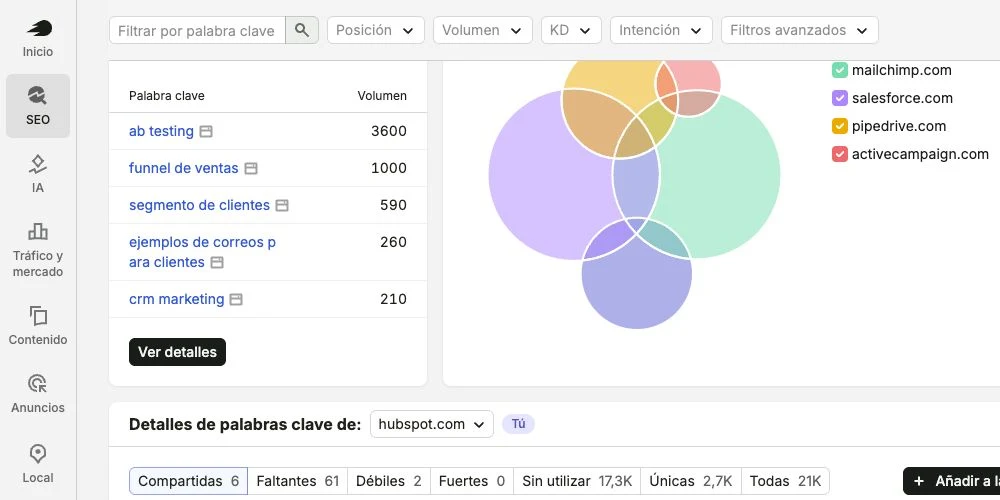
Task: Open the KD filter dropdown
Action: (x=571, y=30)
